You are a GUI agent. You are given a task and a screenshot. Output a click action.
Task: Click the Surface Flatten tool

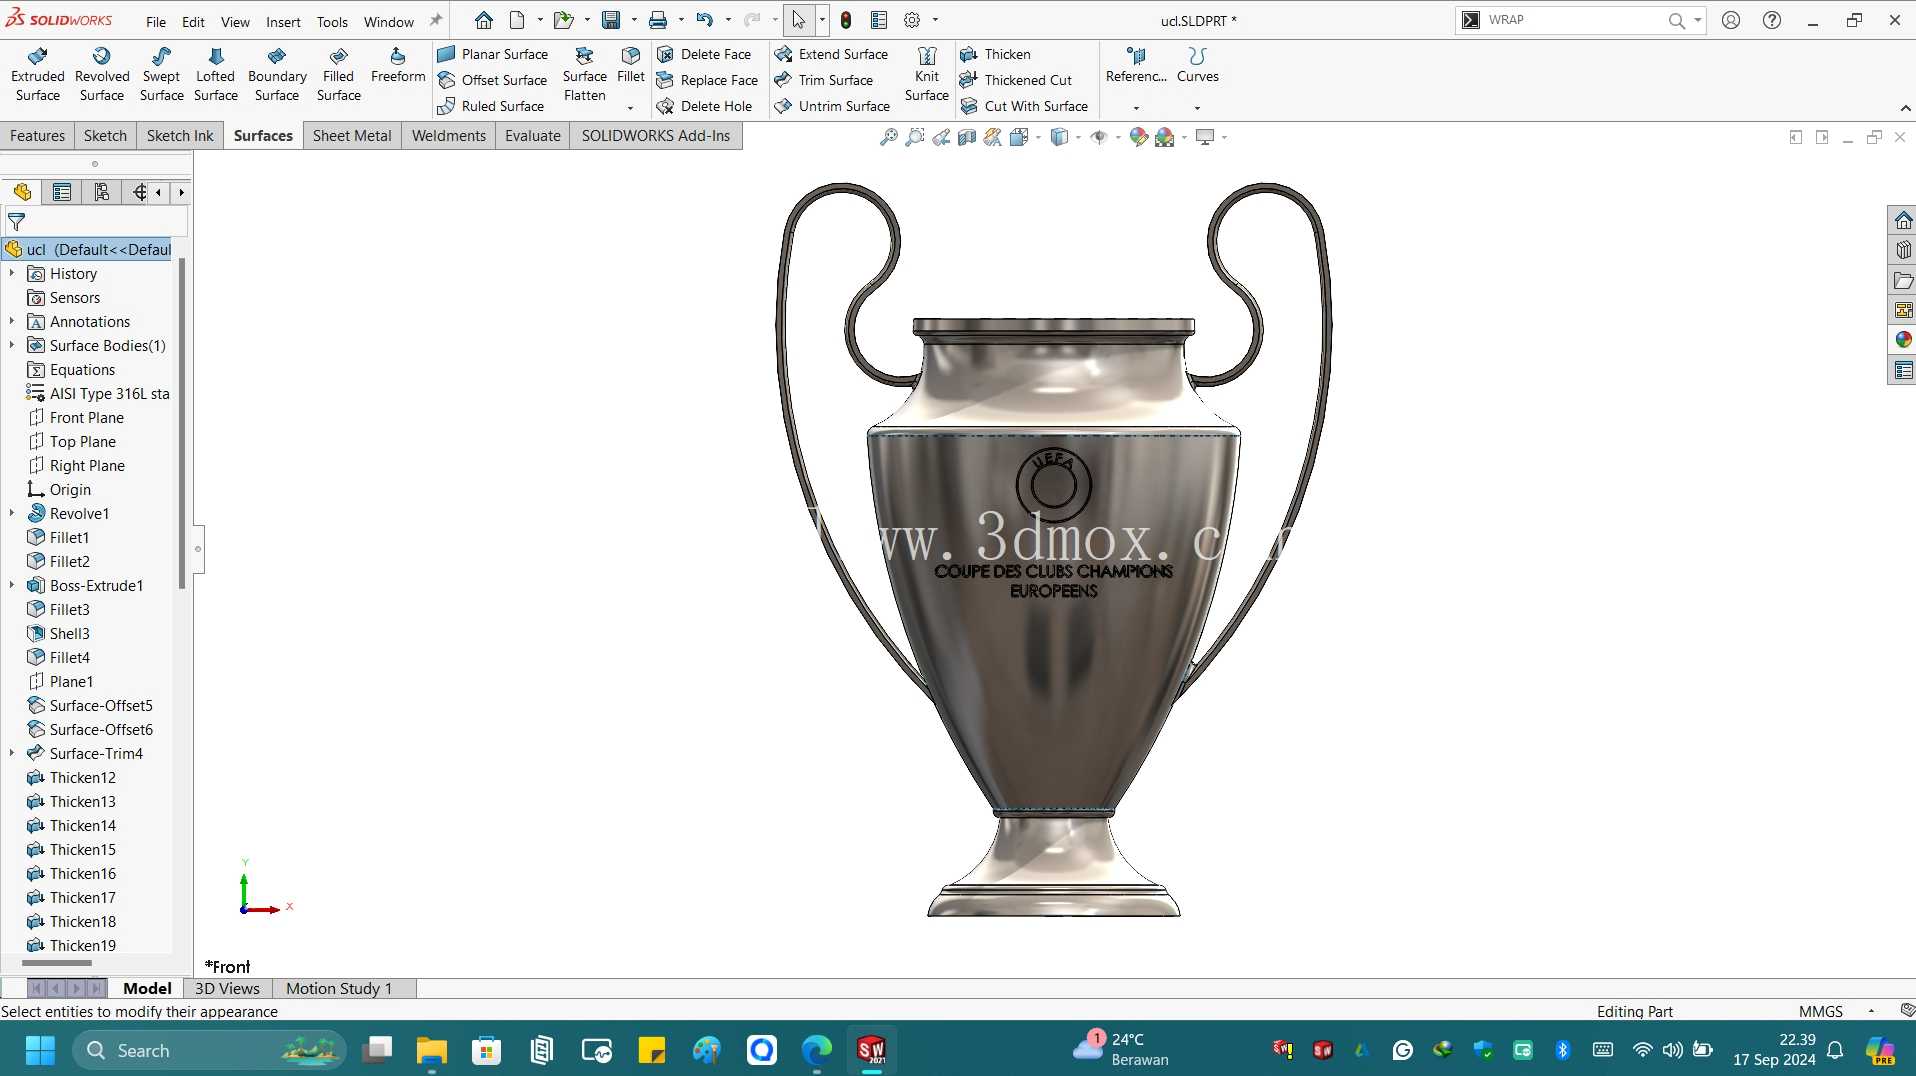coord(585,75)
